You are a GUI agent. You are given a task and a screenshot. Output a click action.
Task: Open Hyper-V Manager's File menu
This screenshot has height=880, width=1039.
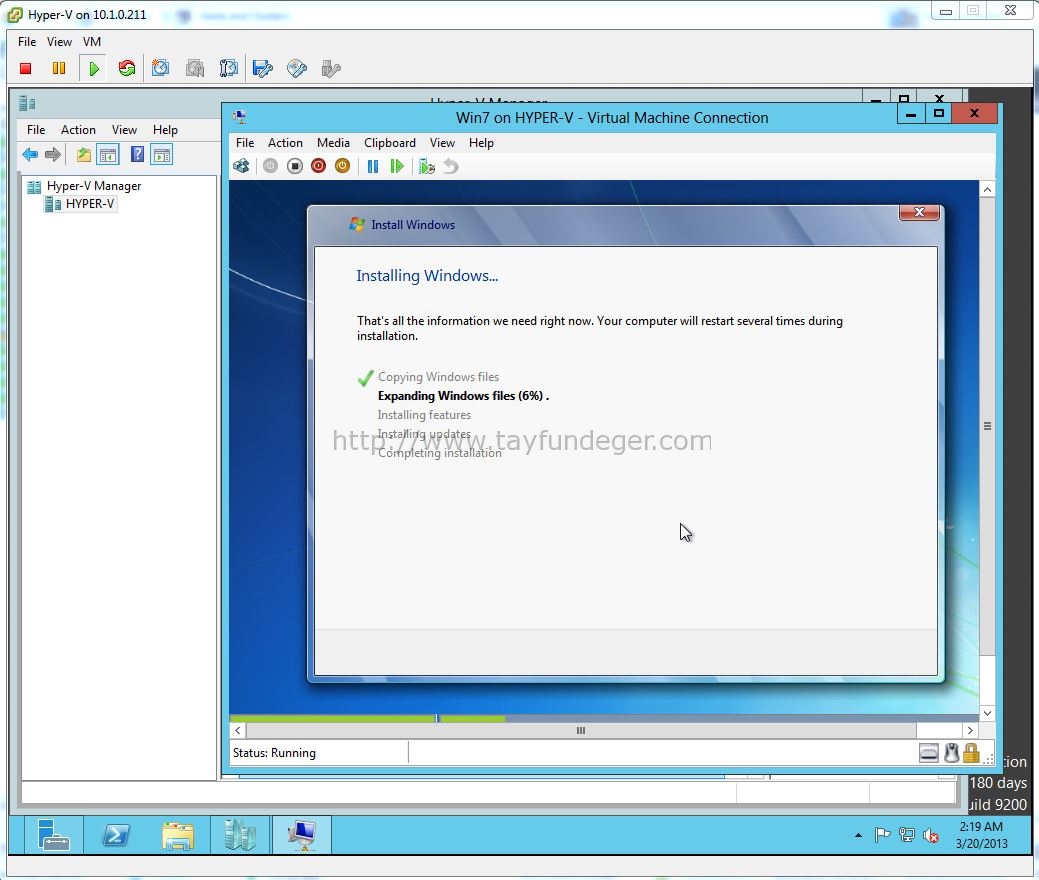coord(36,130)
